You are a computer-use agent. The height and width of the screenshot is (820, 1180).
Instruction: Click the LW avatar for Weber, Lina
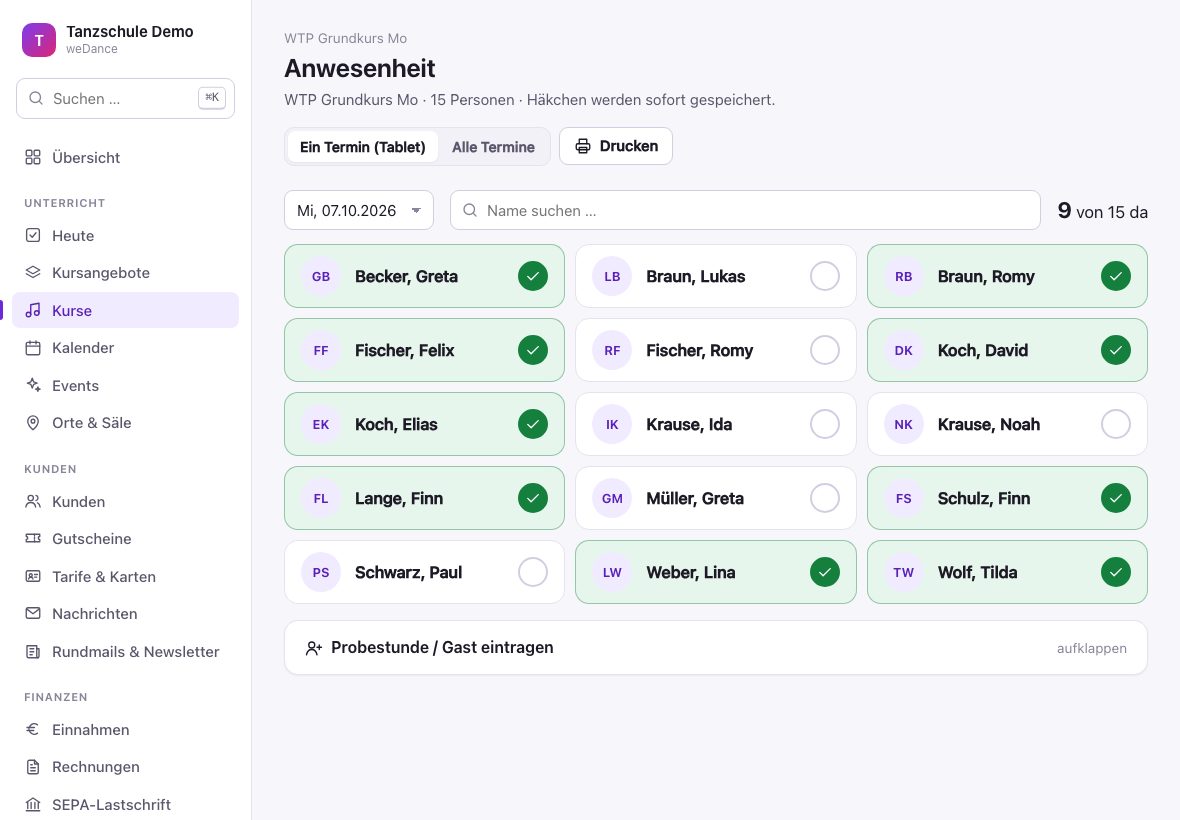[x=612, y=572]
